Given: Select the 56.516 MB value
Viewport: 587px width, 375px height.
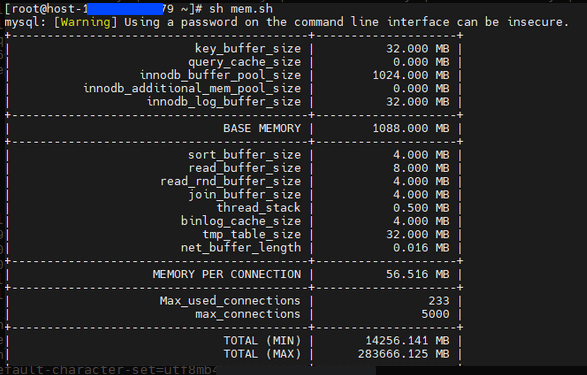Looking at the screenshot, I should coord(417,274).
